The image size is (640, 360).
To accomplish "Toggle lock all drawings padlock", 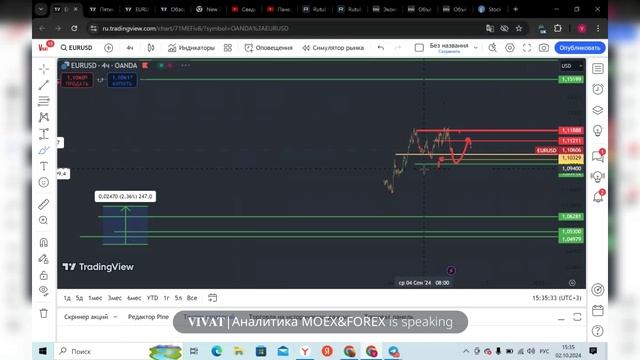I will tap(44, 275).
